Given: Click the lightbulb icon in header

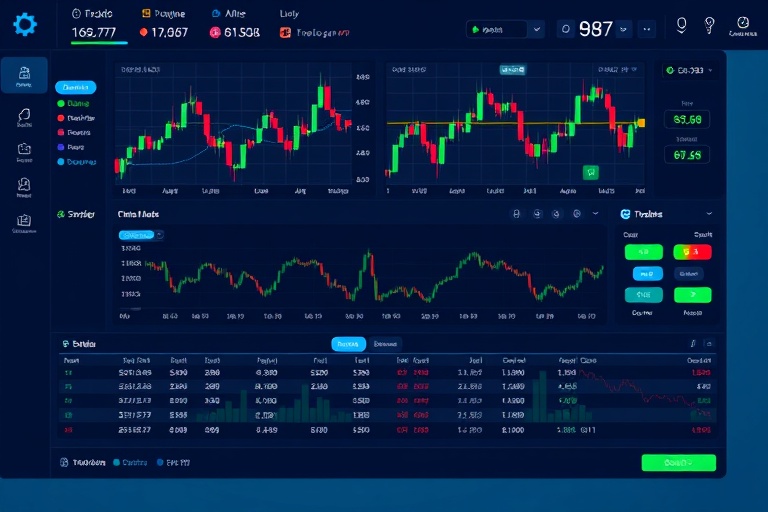Looking at the screenshot, I should point(709,25).
